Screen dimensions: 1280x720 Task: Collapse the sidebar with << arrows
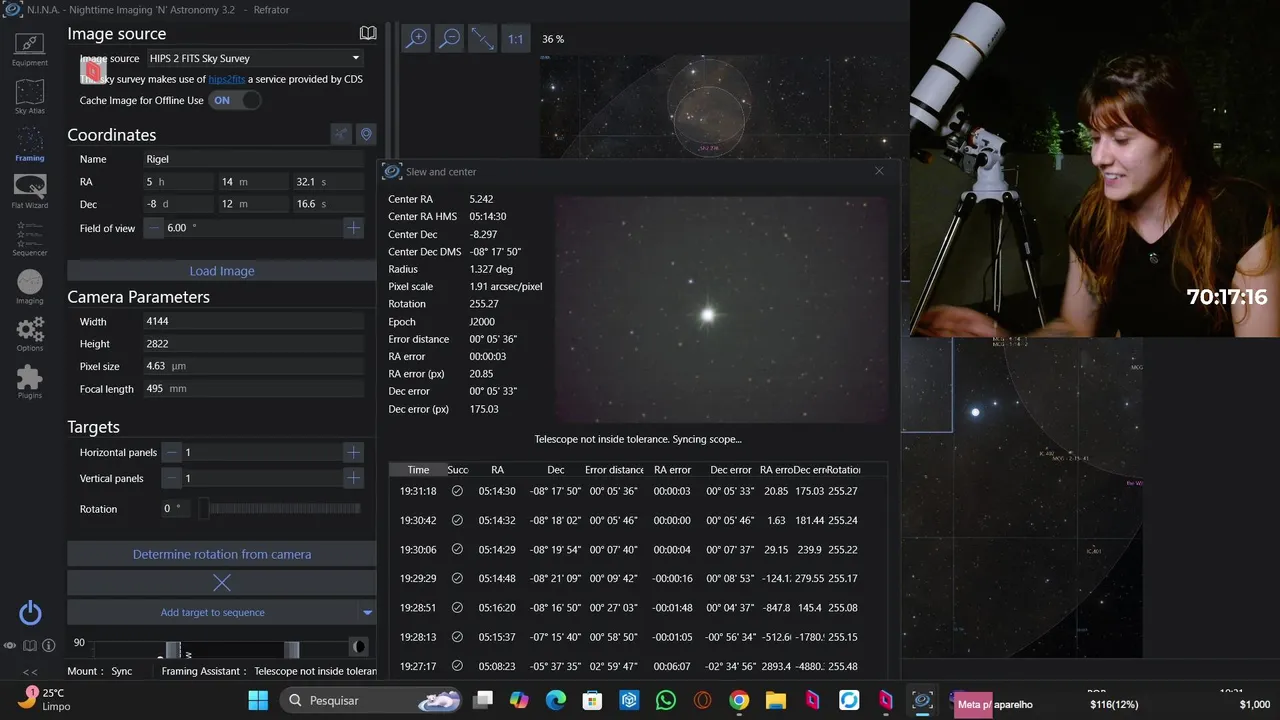[x=30, y=671]
